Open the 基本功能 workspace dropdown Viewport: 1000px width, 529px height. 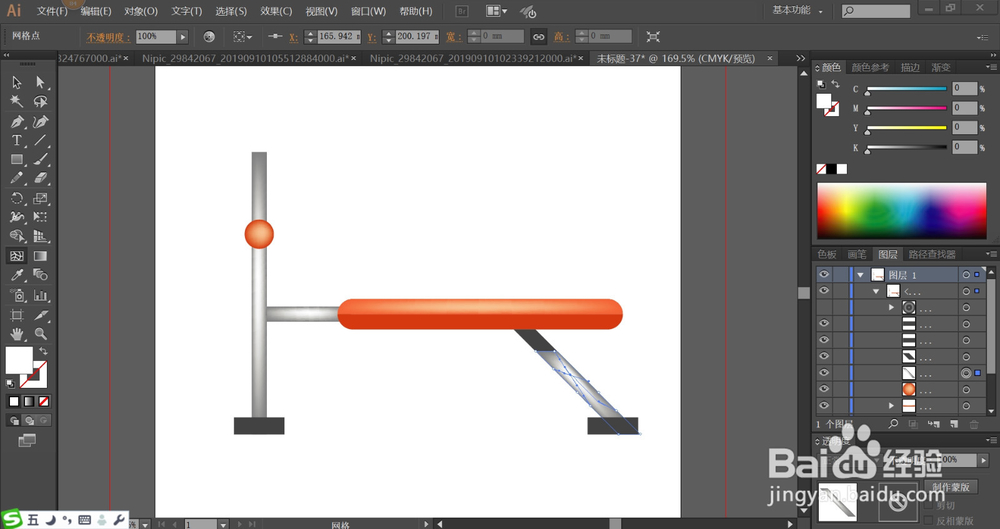[798, 11]
